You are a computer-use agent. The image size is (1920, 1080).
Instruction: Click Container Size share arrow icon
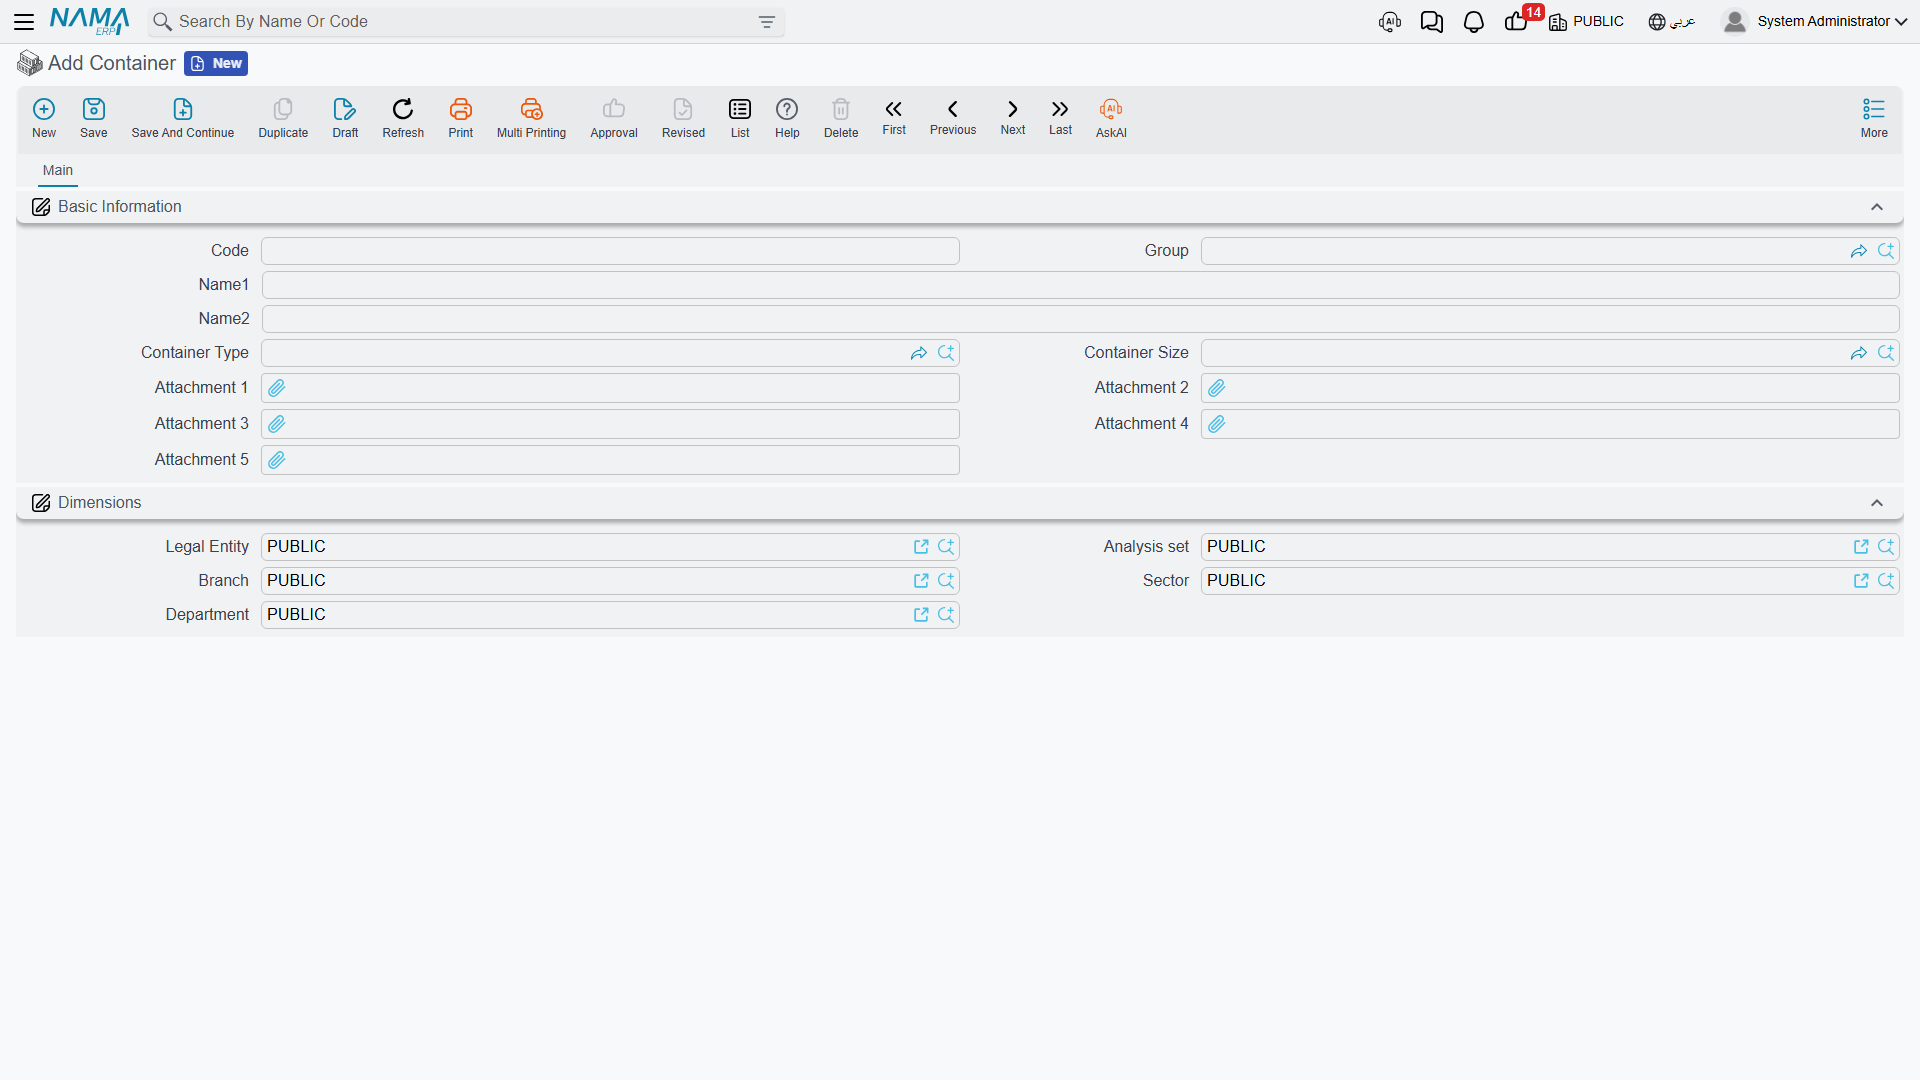click(x=1859, y=353)
